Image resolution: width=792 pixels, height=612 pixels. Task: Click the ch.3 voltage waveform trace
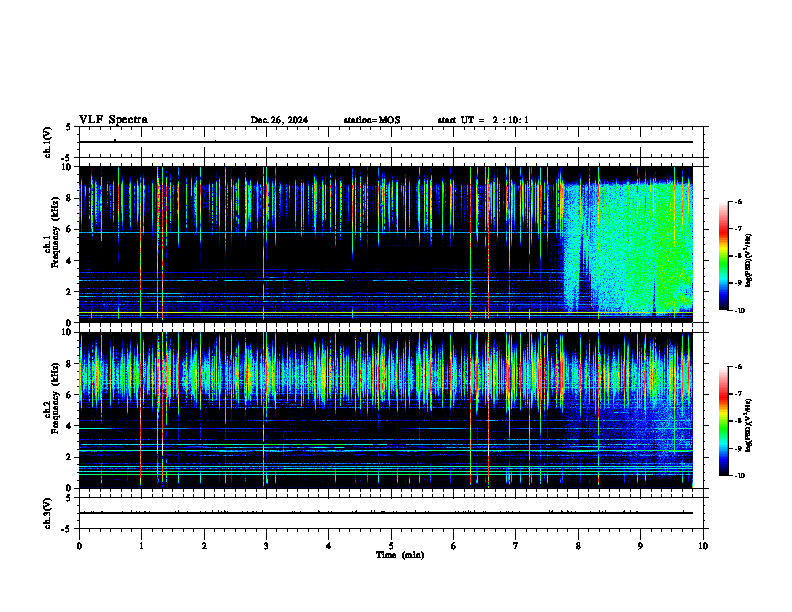point(386,513)
